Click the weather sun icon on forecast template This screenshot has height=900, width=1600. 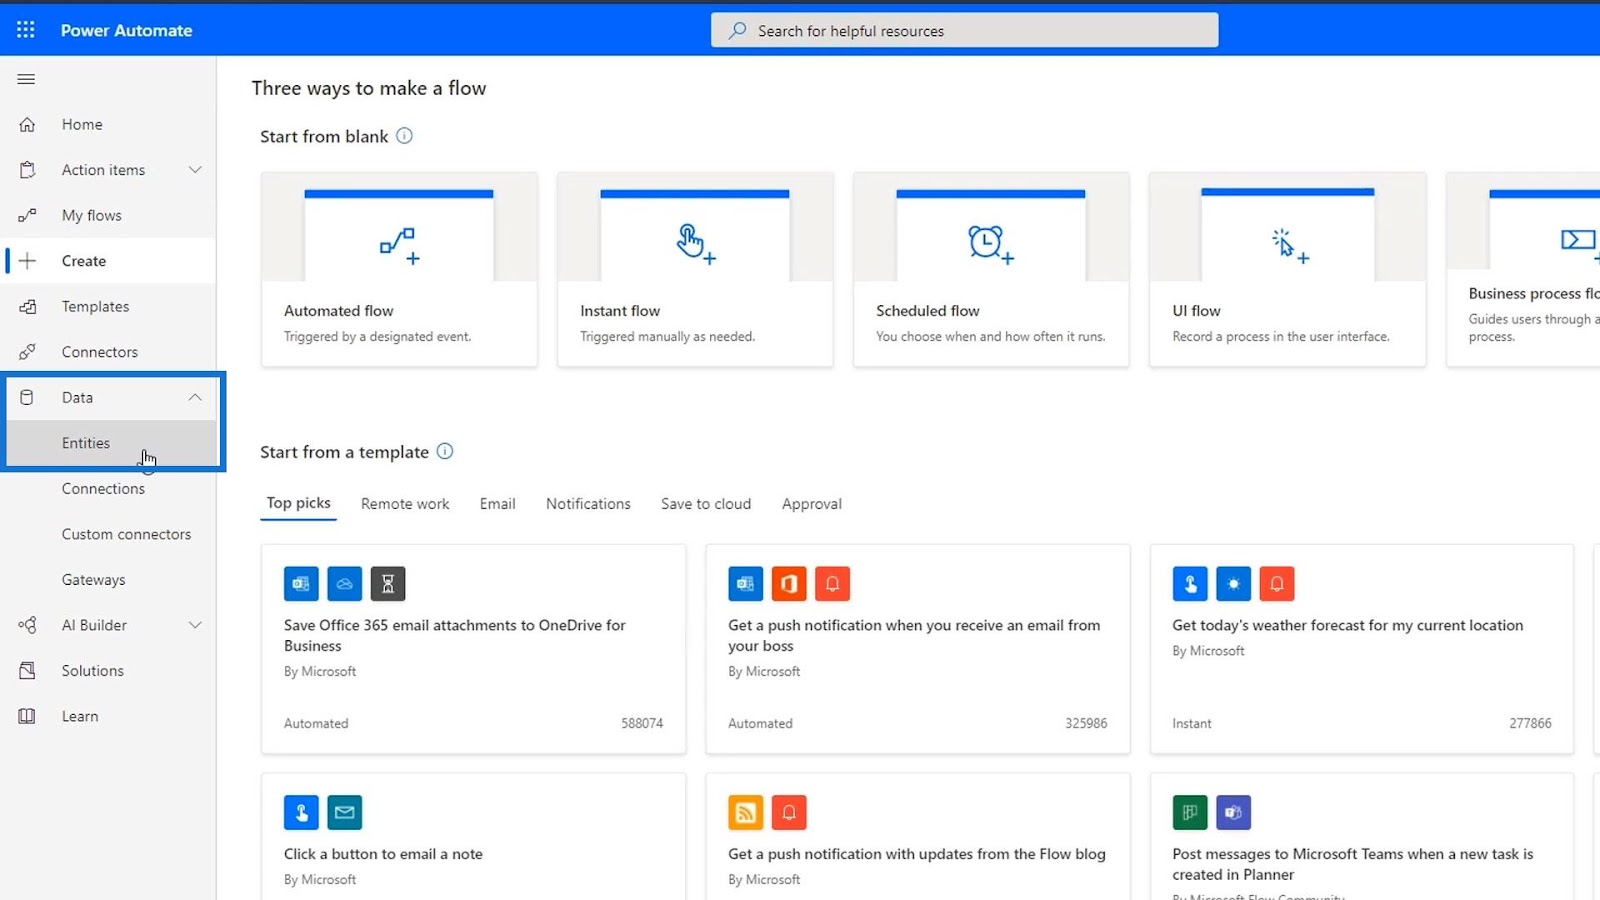tap(1233, 584)
